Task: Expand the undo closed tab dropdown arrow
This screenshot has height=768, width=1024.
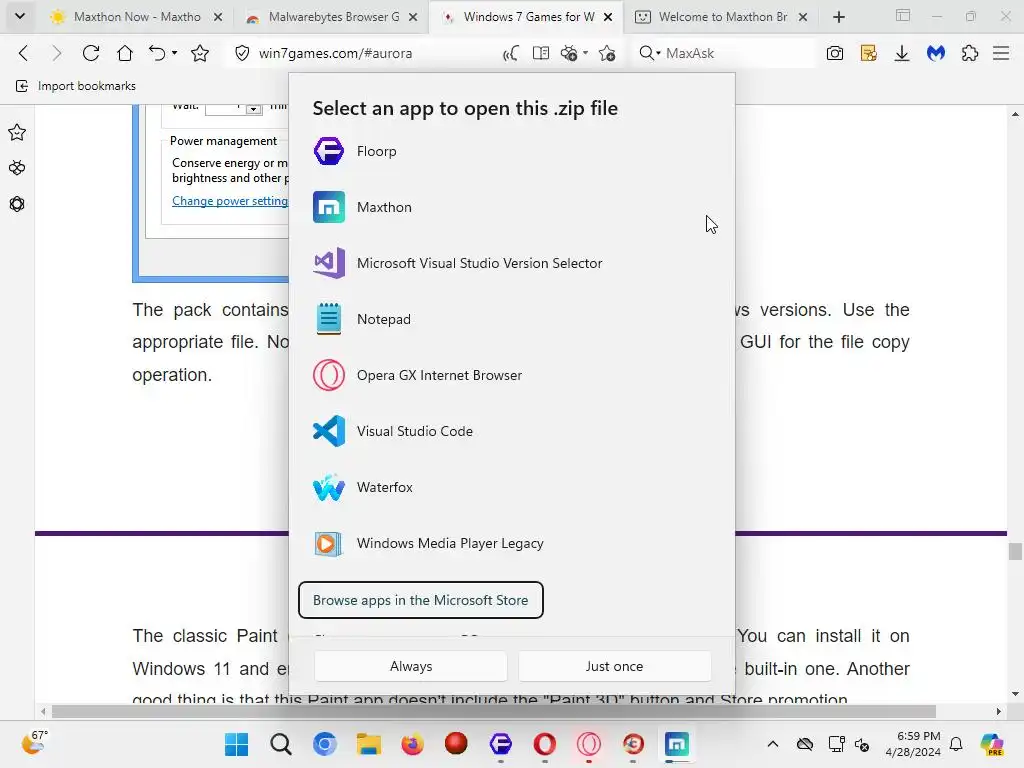Action: tap(174, 53)
